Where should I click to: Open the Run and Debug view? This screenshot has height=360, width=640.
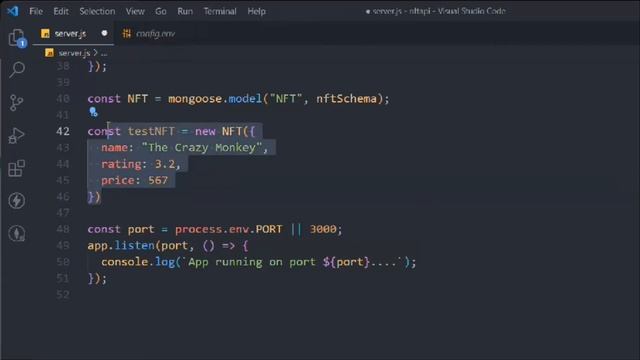tap(16, 136)
